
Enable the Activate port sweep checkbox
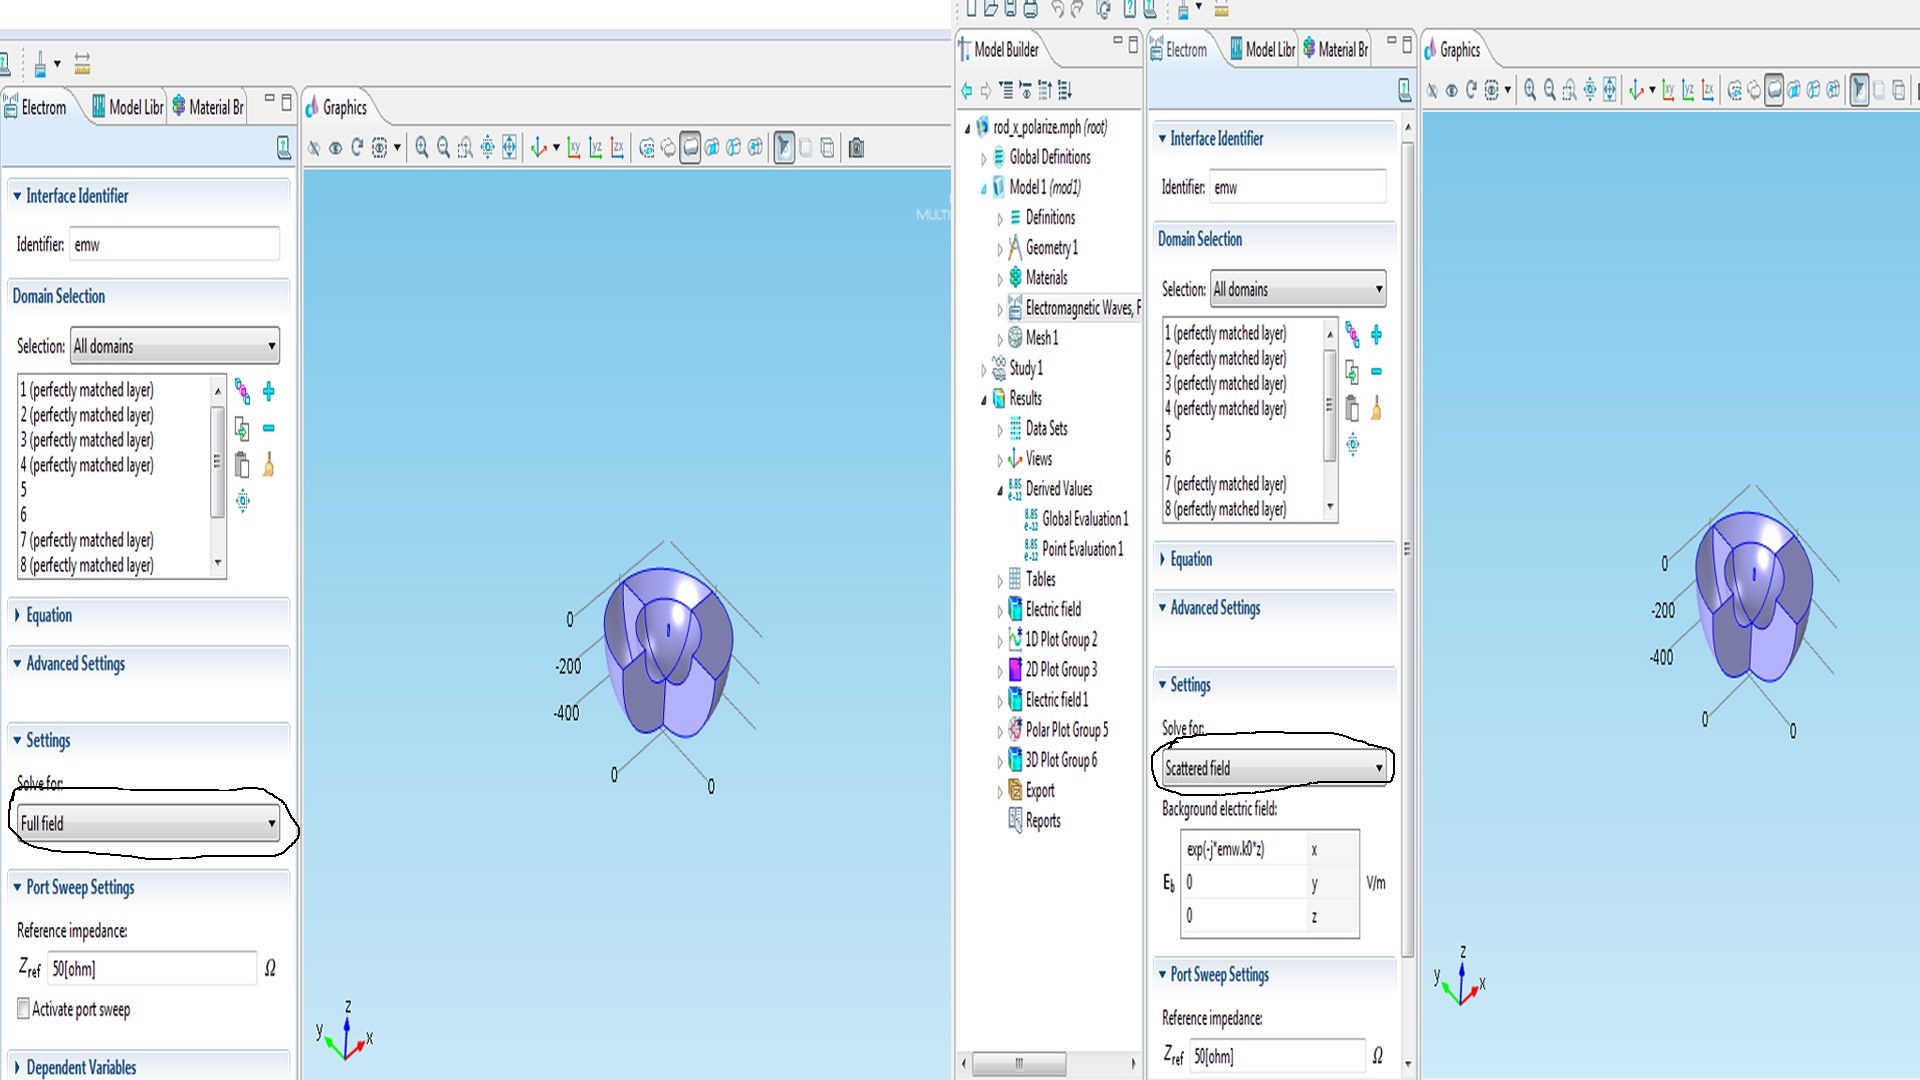(23, 1009)
